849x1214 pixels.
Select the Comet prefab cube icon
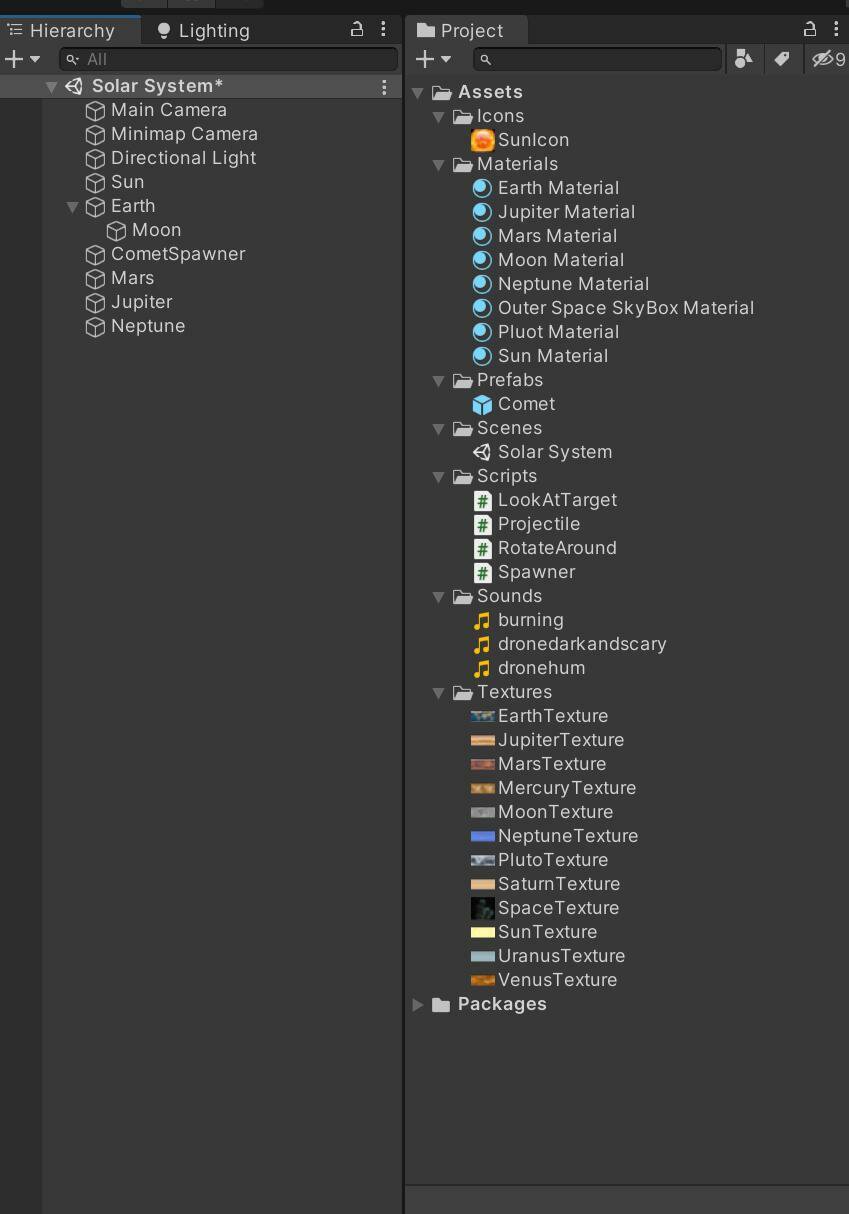click(x=482, y=404)
